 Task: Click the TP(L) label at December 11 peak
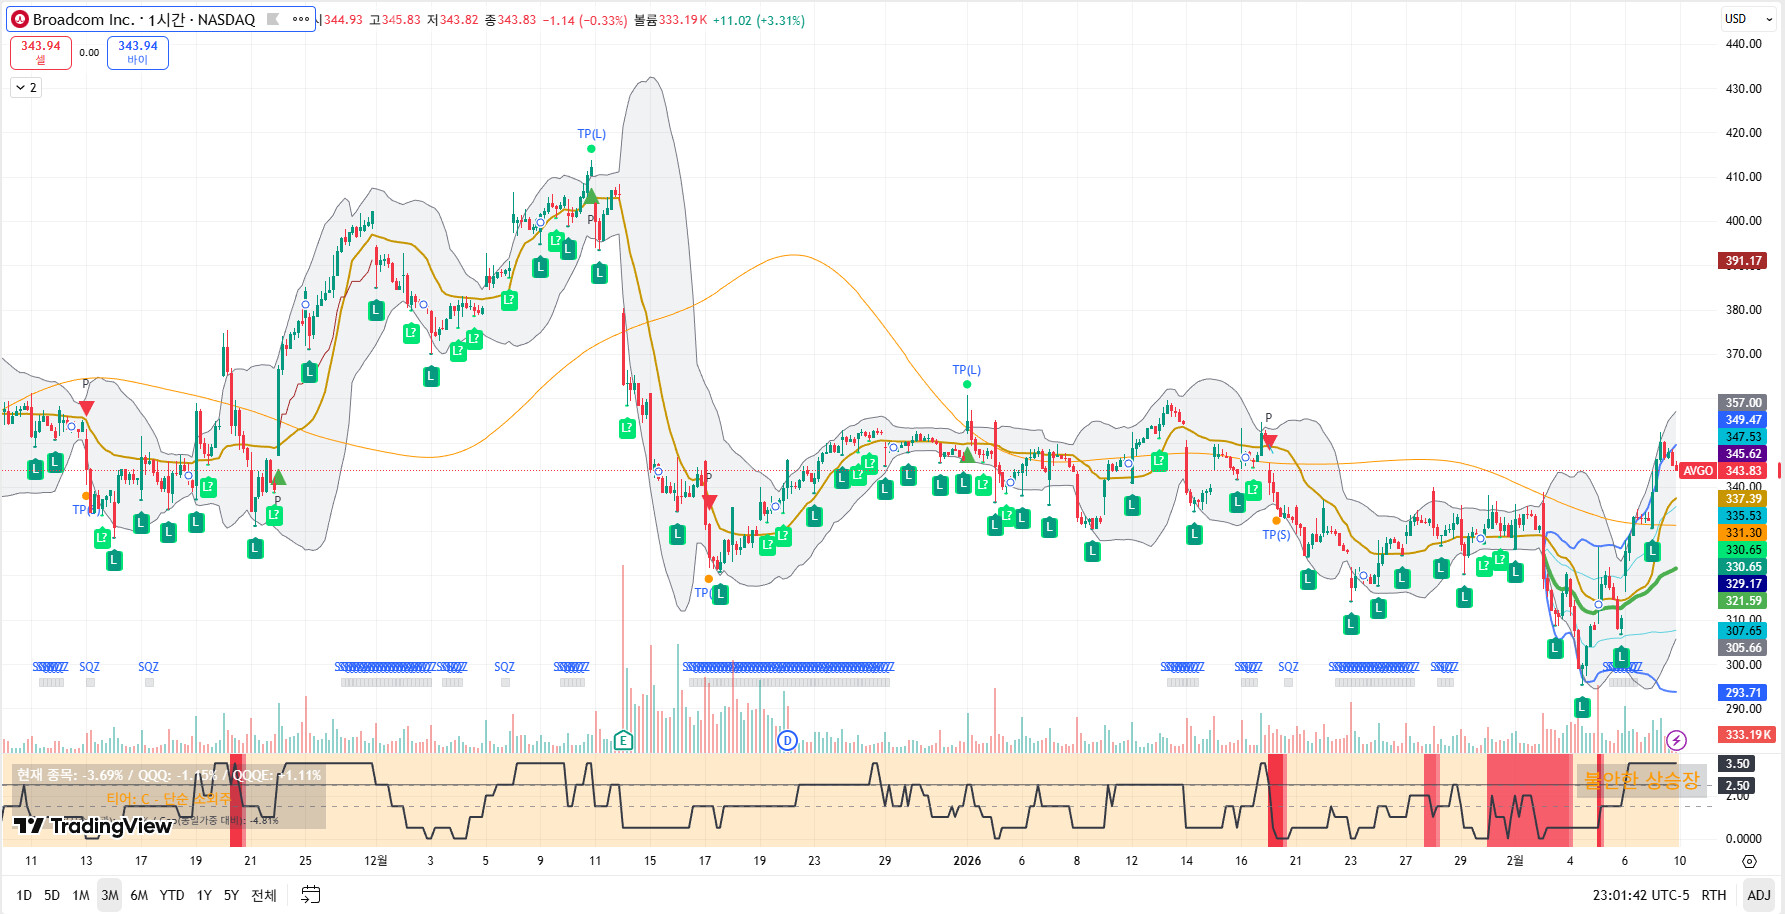click(x=591, y=134)
